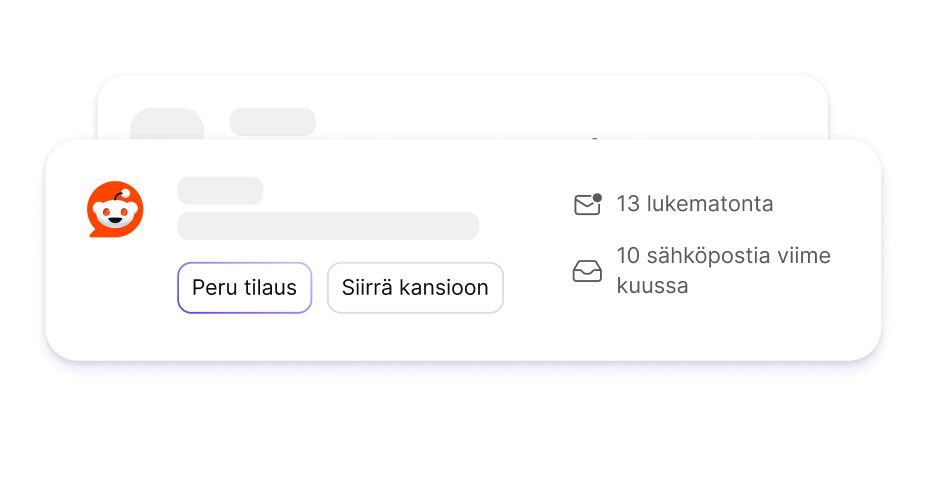This screenshot has height=500, width=928.
Task: Click the inbox tray icon
Action: 587,271
